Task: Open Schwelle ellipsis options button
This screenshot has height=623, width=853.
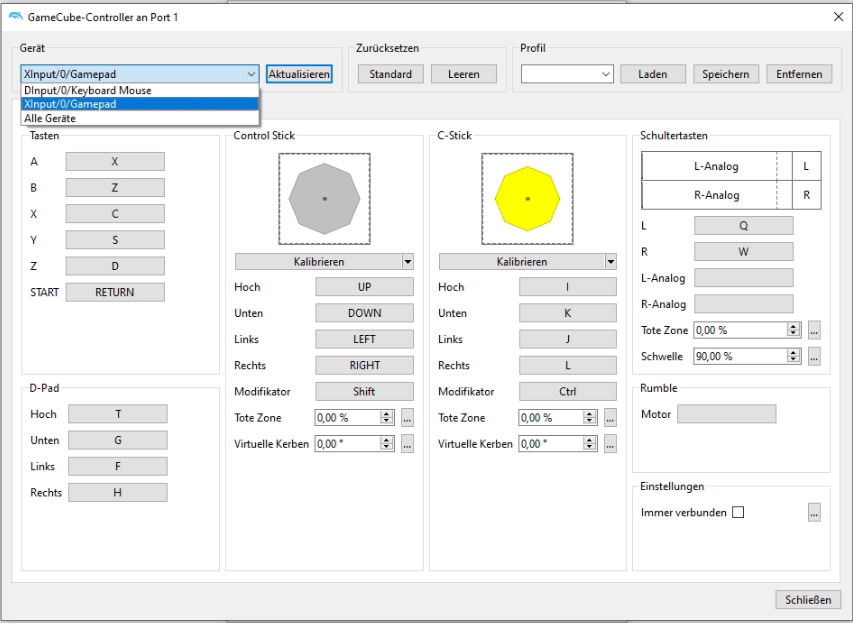Action: (814, 356)
